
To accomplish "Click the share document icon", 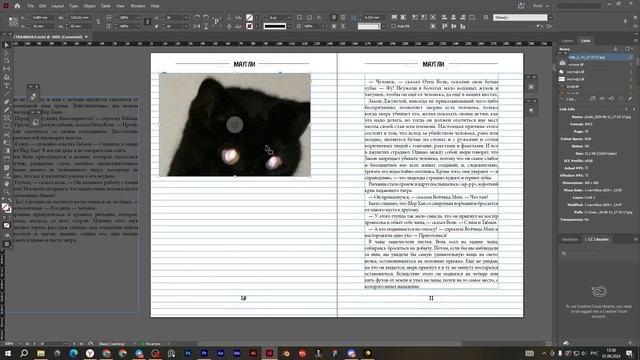I will [521, 6].
